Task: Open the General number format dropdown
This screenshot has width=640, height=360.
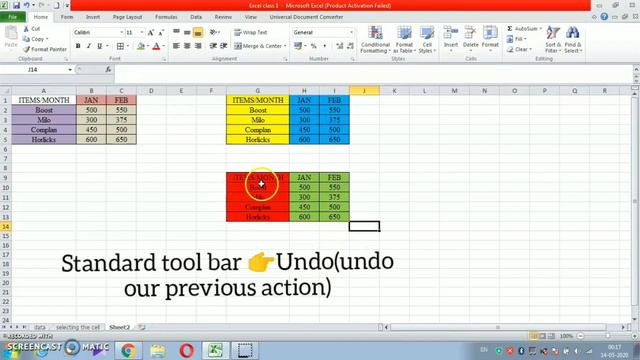Action: click(x=351, y=32)
